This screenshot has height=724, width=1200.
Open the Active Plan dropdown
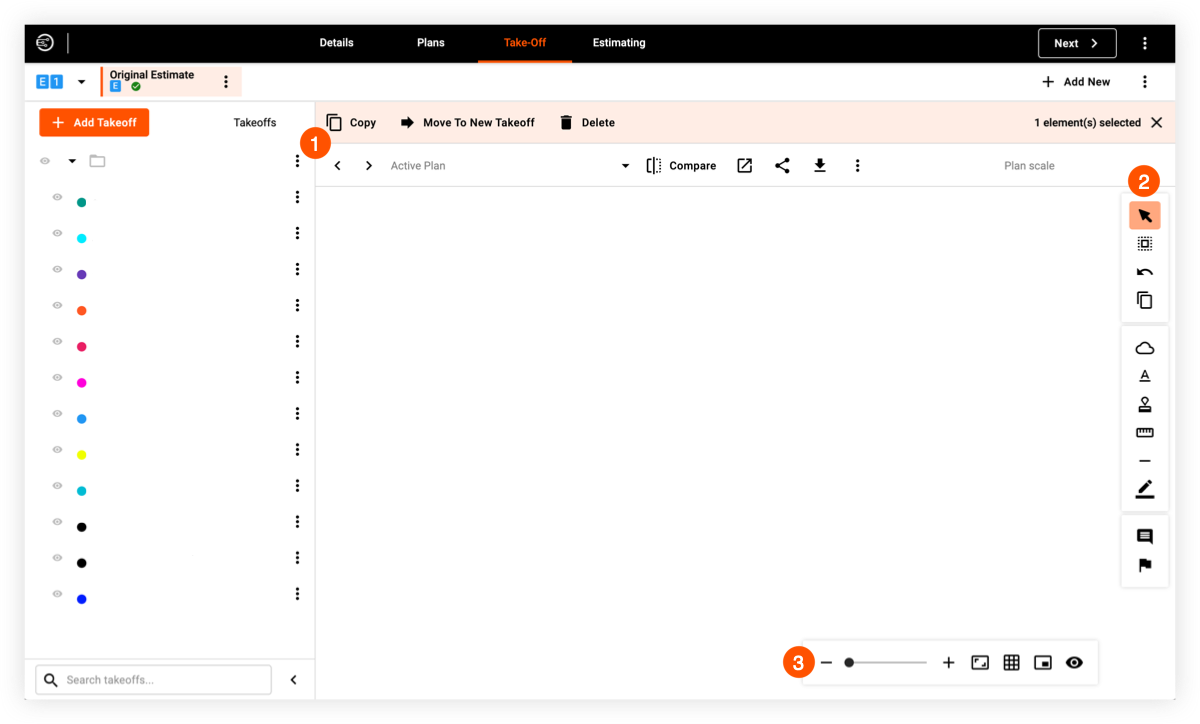[626, 165]
